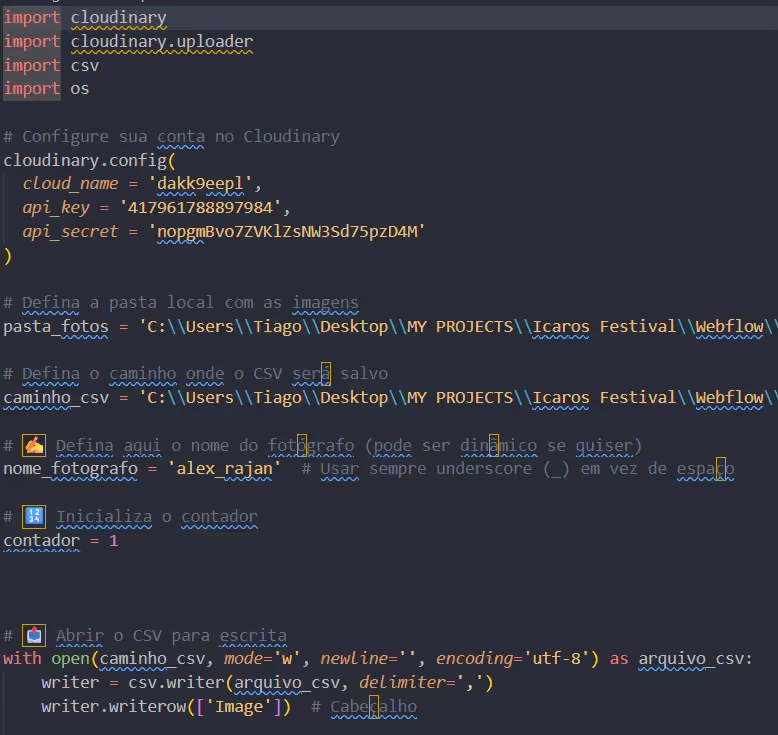Click the 'contador' variable assignment
Image resolution: width=778 pixels, height=735 pixels.
(x=42, y=540)
